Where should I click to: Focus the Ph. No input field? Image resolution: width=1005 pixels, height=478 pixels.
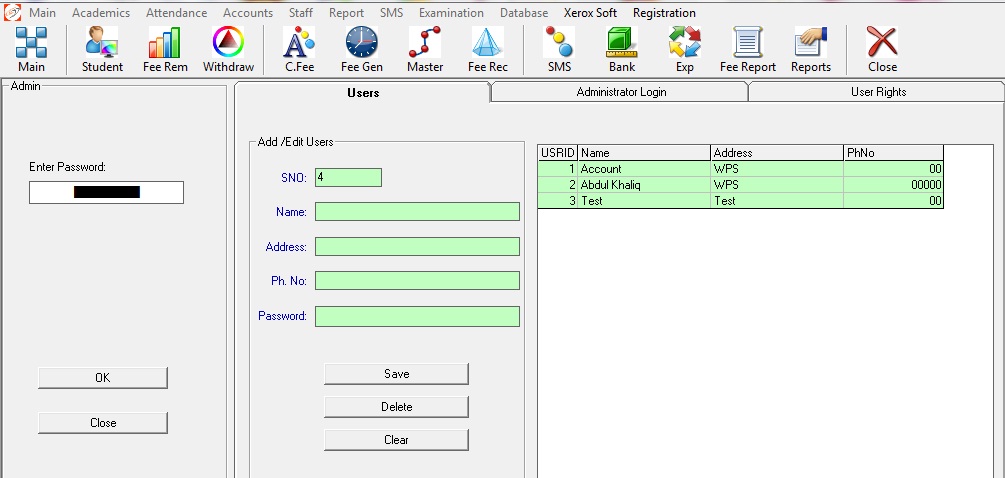pos(417,281)
